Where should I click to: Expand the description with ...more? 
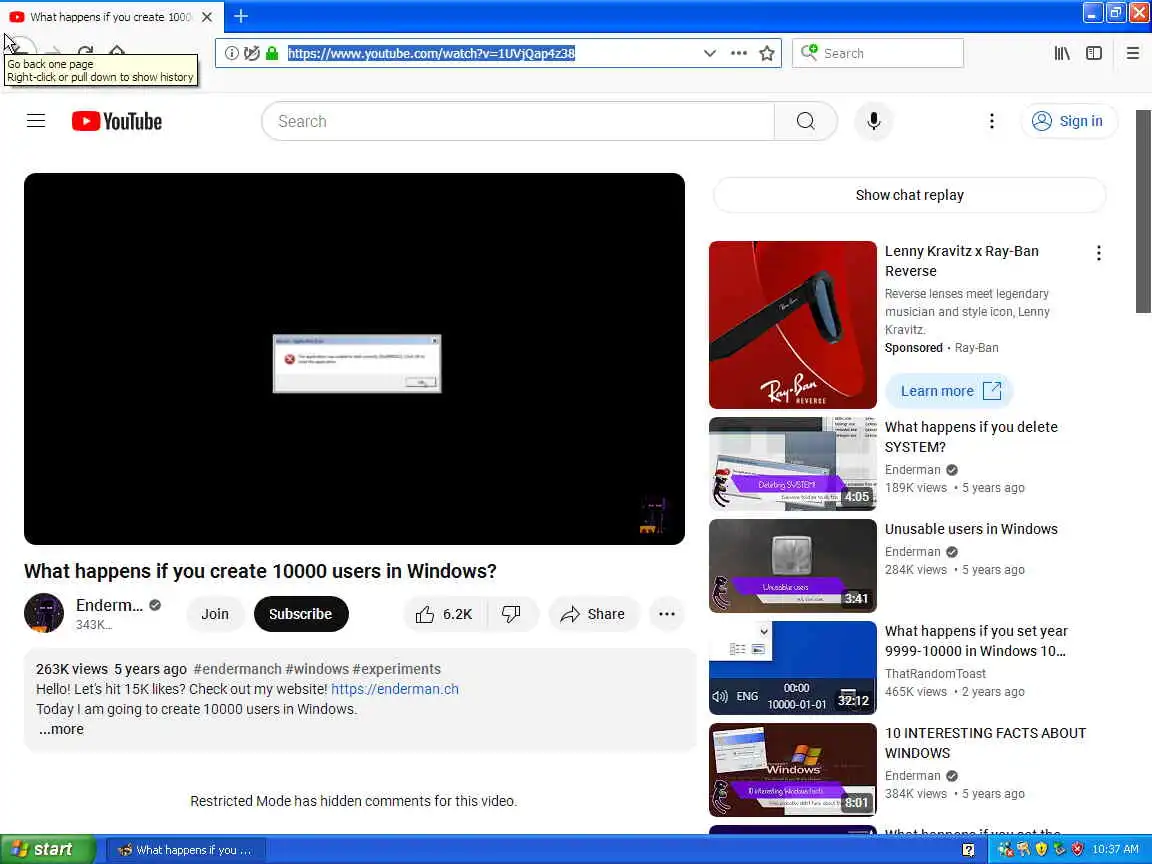pyautogui.click(x=61, y=730)
